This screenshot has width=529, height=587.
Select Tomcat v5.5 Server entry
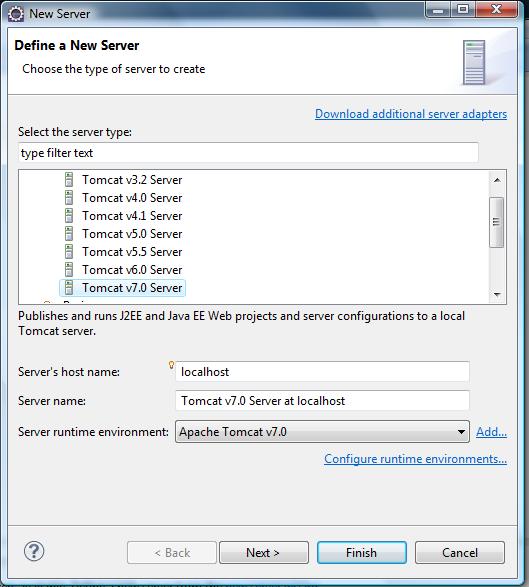132,252
